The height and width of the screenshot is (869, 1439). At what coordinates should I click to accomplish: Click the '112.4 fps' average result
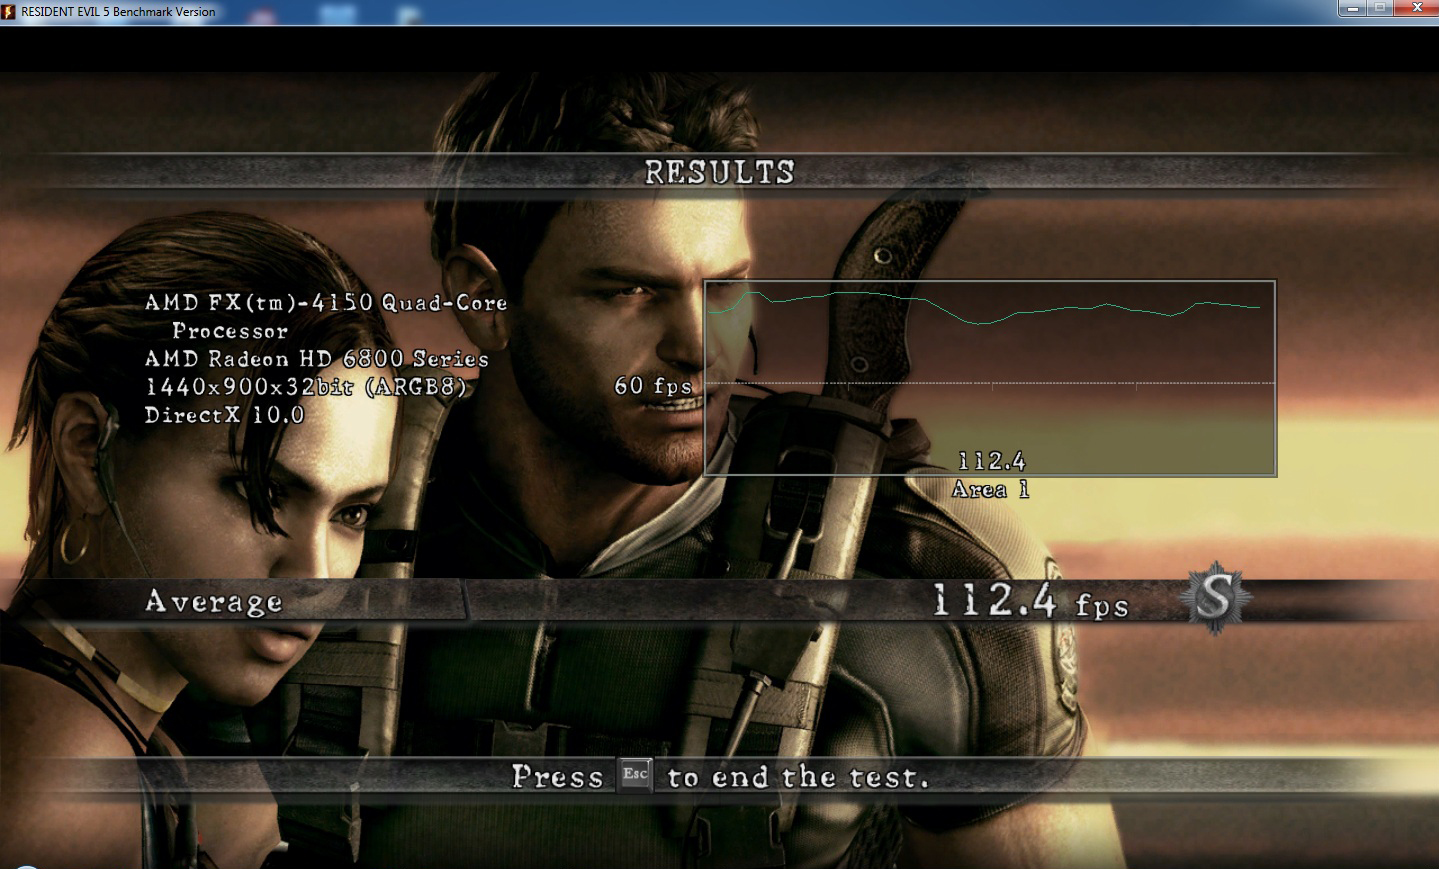coord(1030,601)
